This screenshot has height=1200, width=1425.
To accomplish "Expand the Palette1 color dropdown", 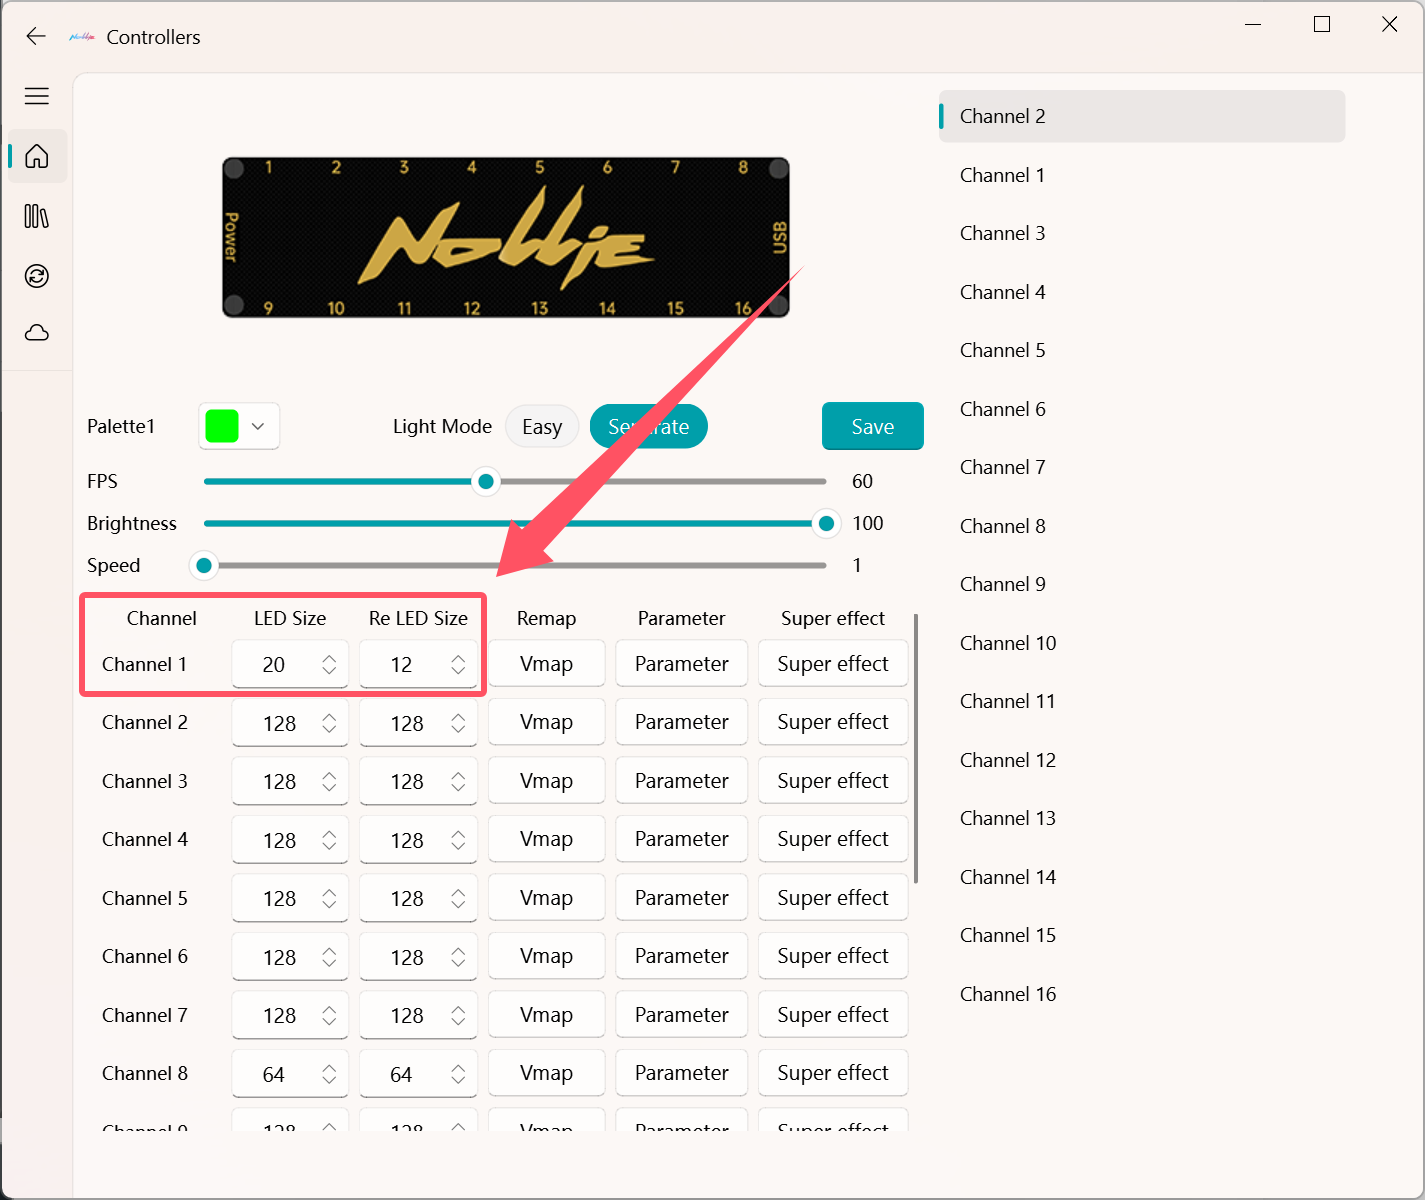I will pos(258,427).
